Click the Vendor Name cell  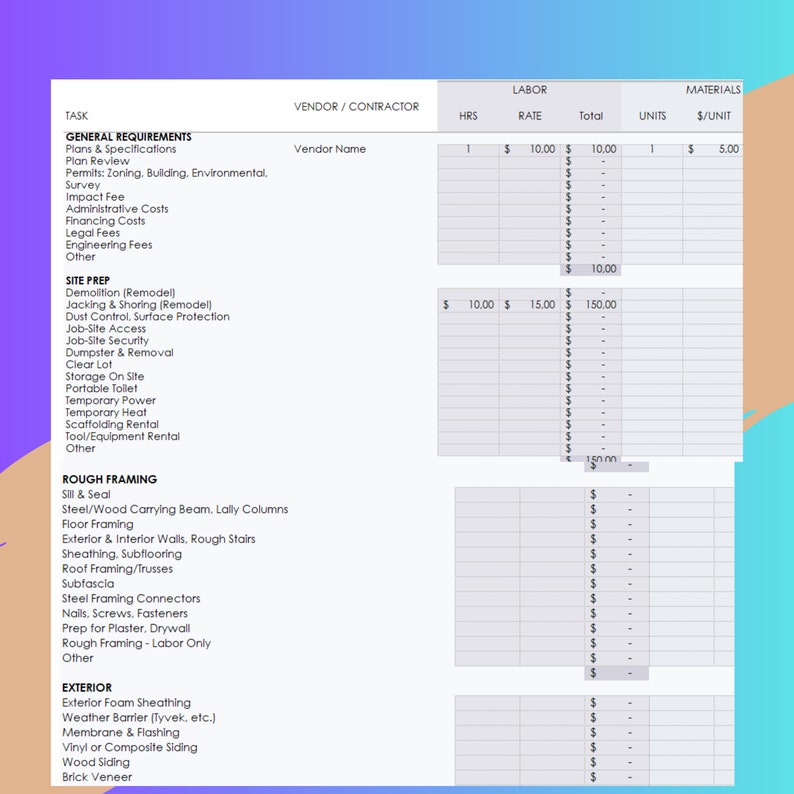(330, 149)
